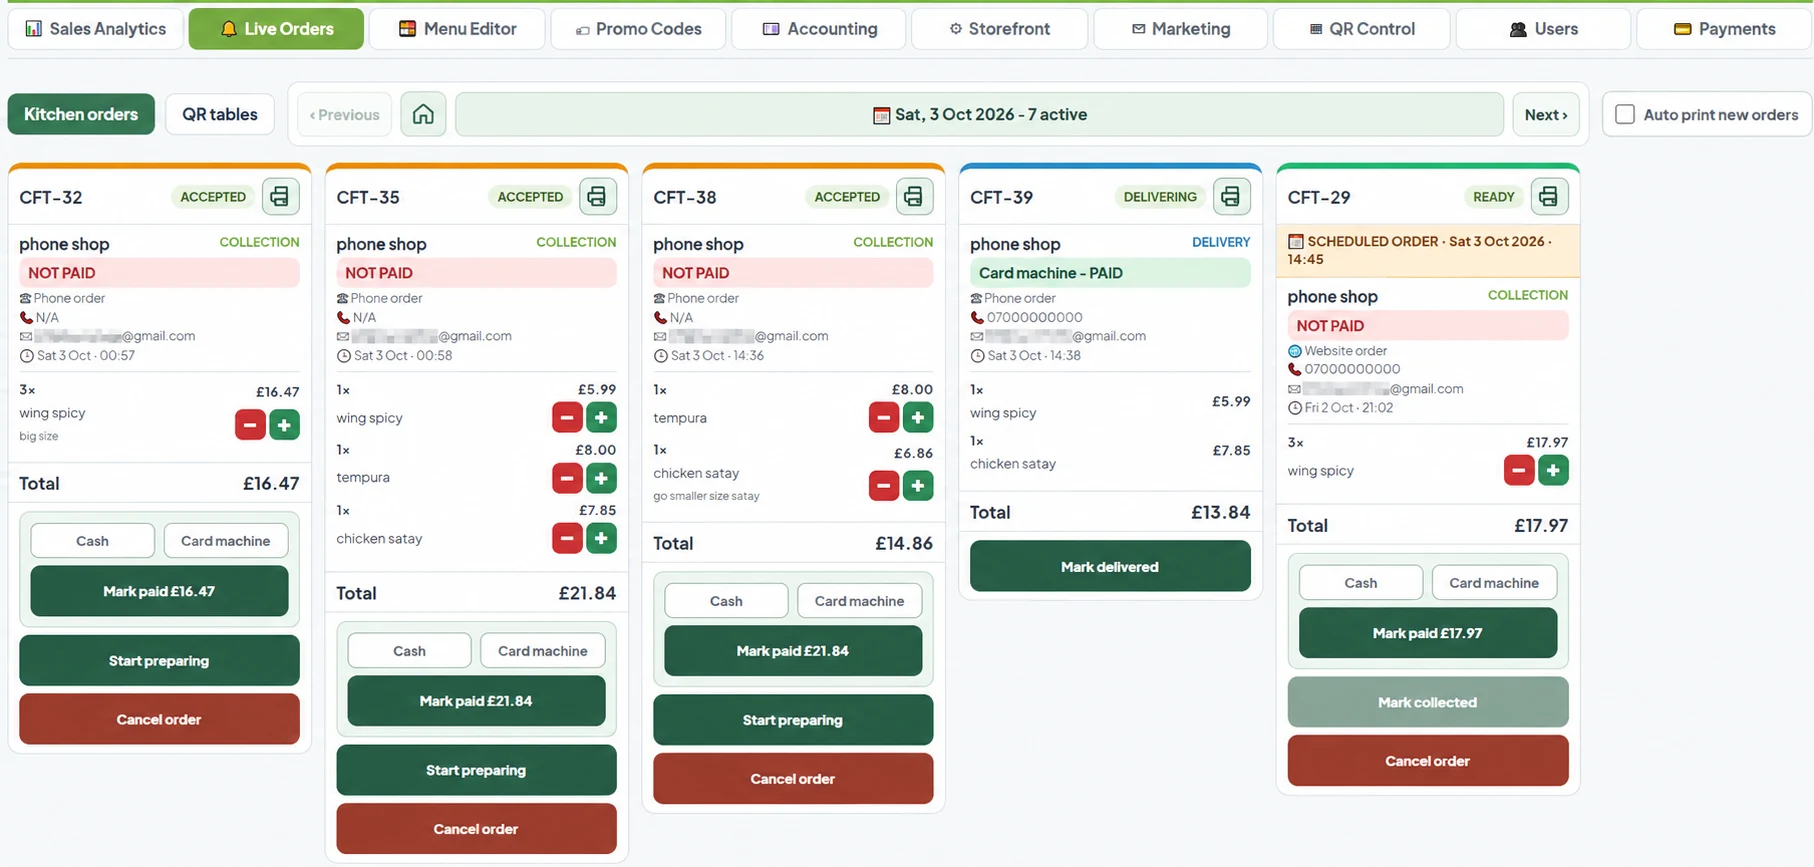Cancel order CFT-38
The width and height of the screenshot is (1814, 867).
pos(793,779)
